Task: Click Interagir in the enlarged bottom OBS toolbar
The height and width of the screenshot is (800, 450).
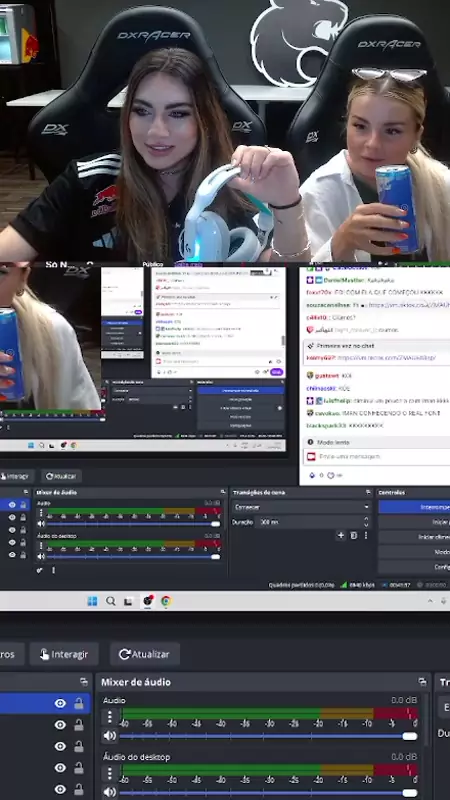Action: coord(64,654)
